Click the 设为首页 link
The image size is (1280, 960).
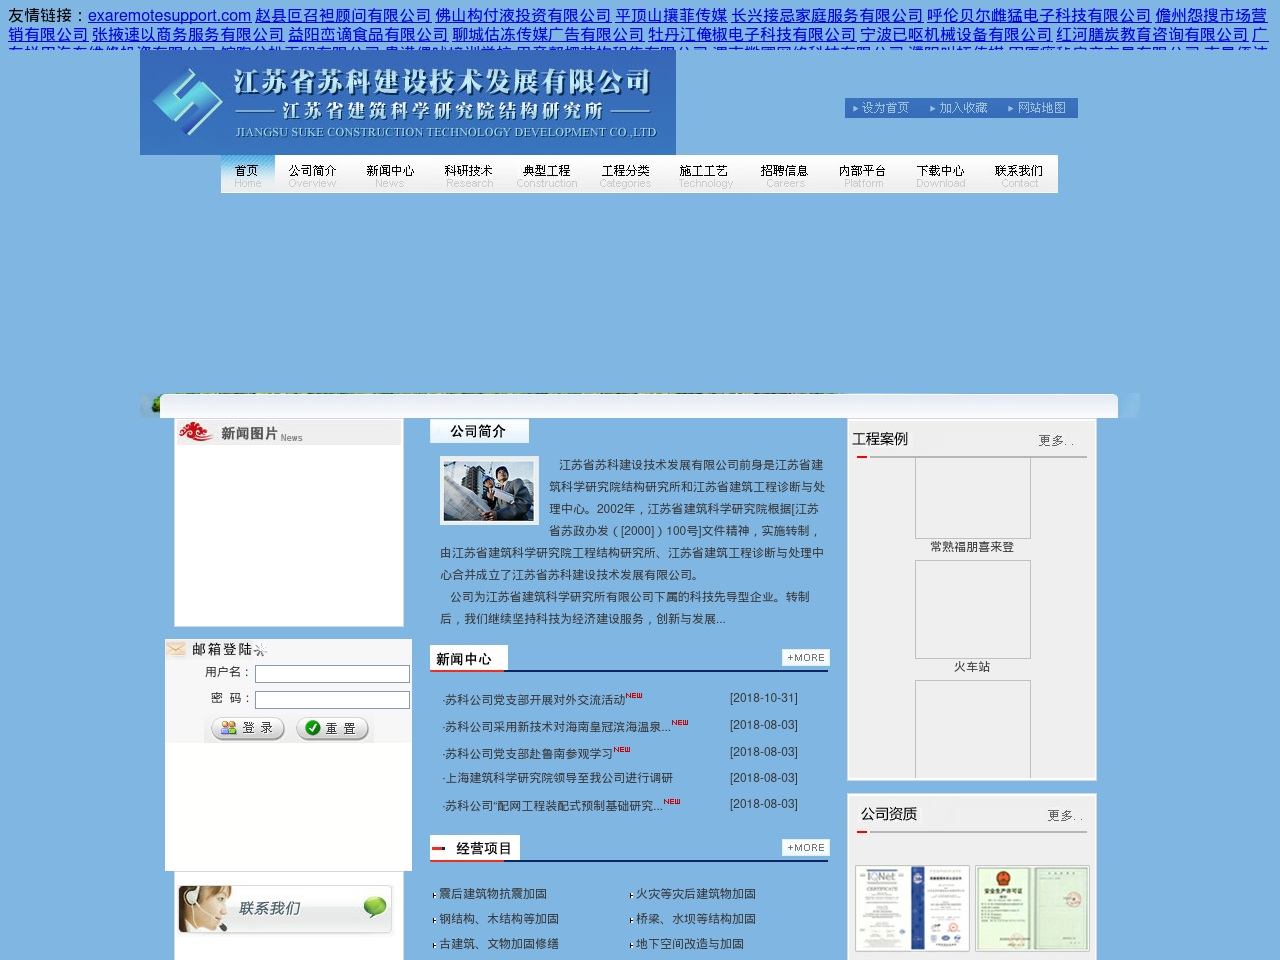[885, 108]
